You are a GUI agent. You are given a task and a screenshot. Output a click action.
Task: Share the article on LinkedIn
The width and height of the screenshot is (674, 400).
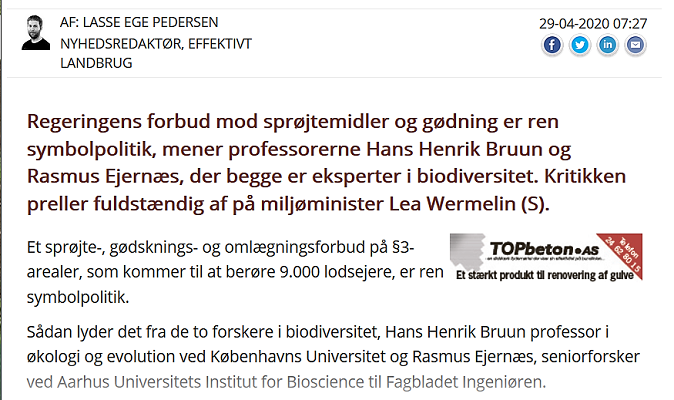point(607,45)
